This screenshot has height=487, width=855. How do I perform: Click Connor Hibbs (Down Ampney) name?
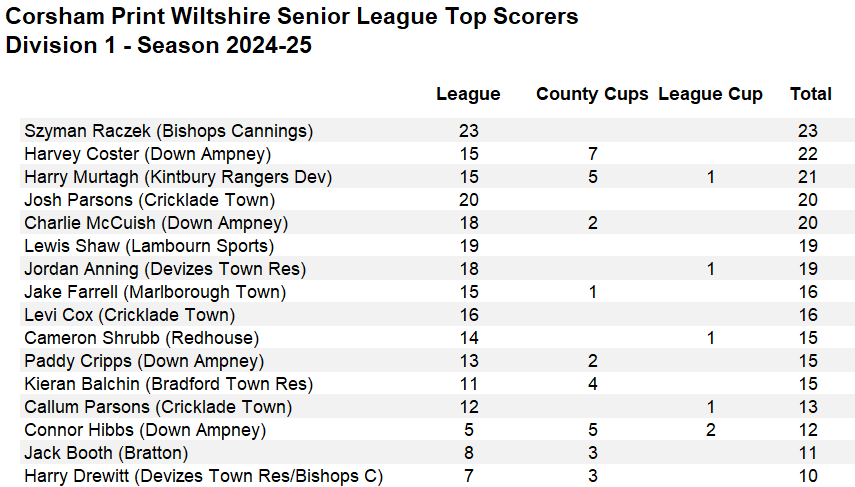pyautogui.click(x=145, y=430)
